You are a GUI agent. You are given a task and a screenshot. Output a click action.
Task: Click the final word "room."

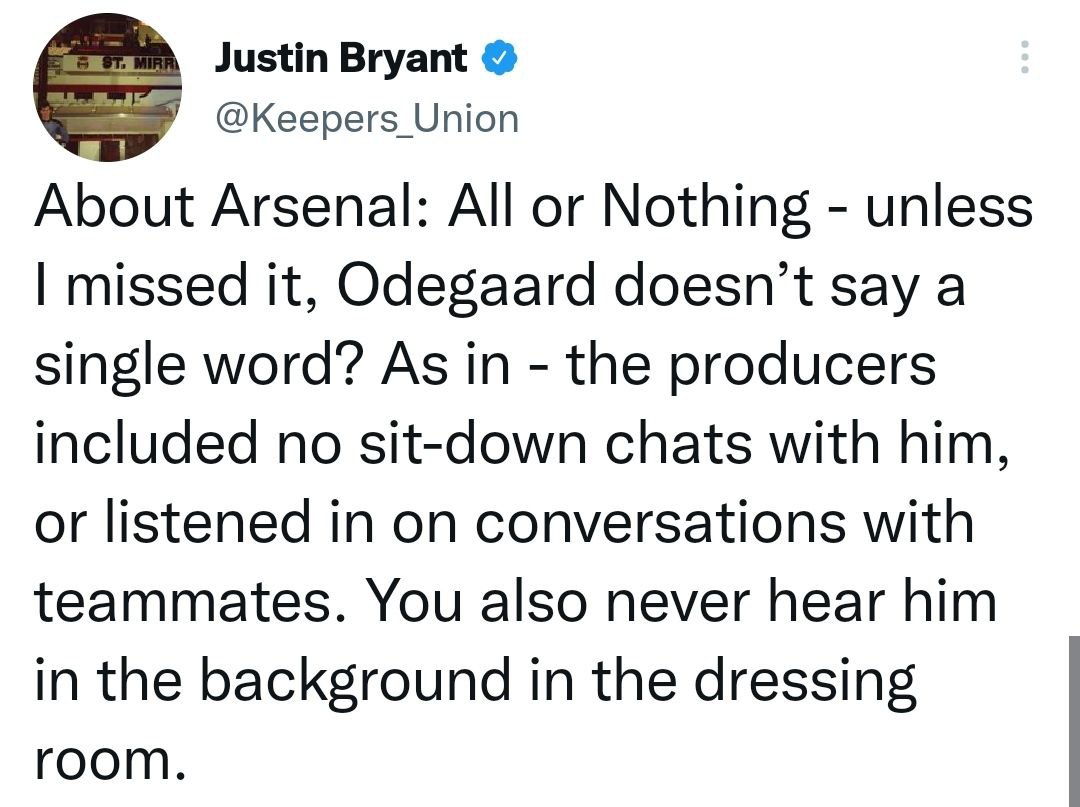coord(111,760)
